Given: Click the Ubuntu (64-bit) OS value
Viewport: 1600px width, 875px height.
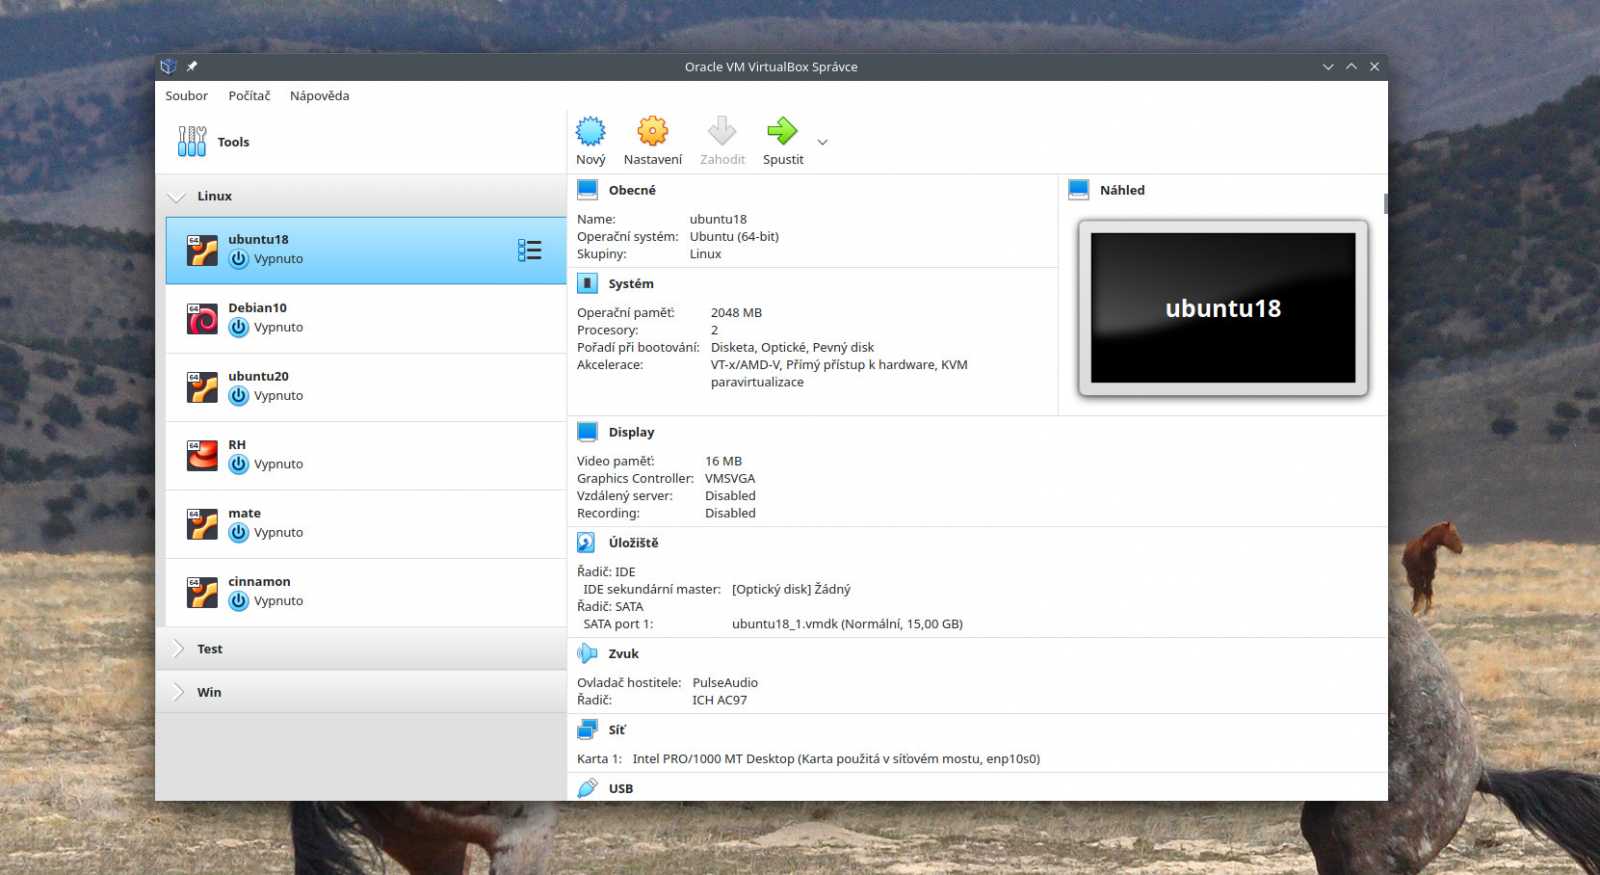Looking at the screenshot, I should tap(734, 237).
